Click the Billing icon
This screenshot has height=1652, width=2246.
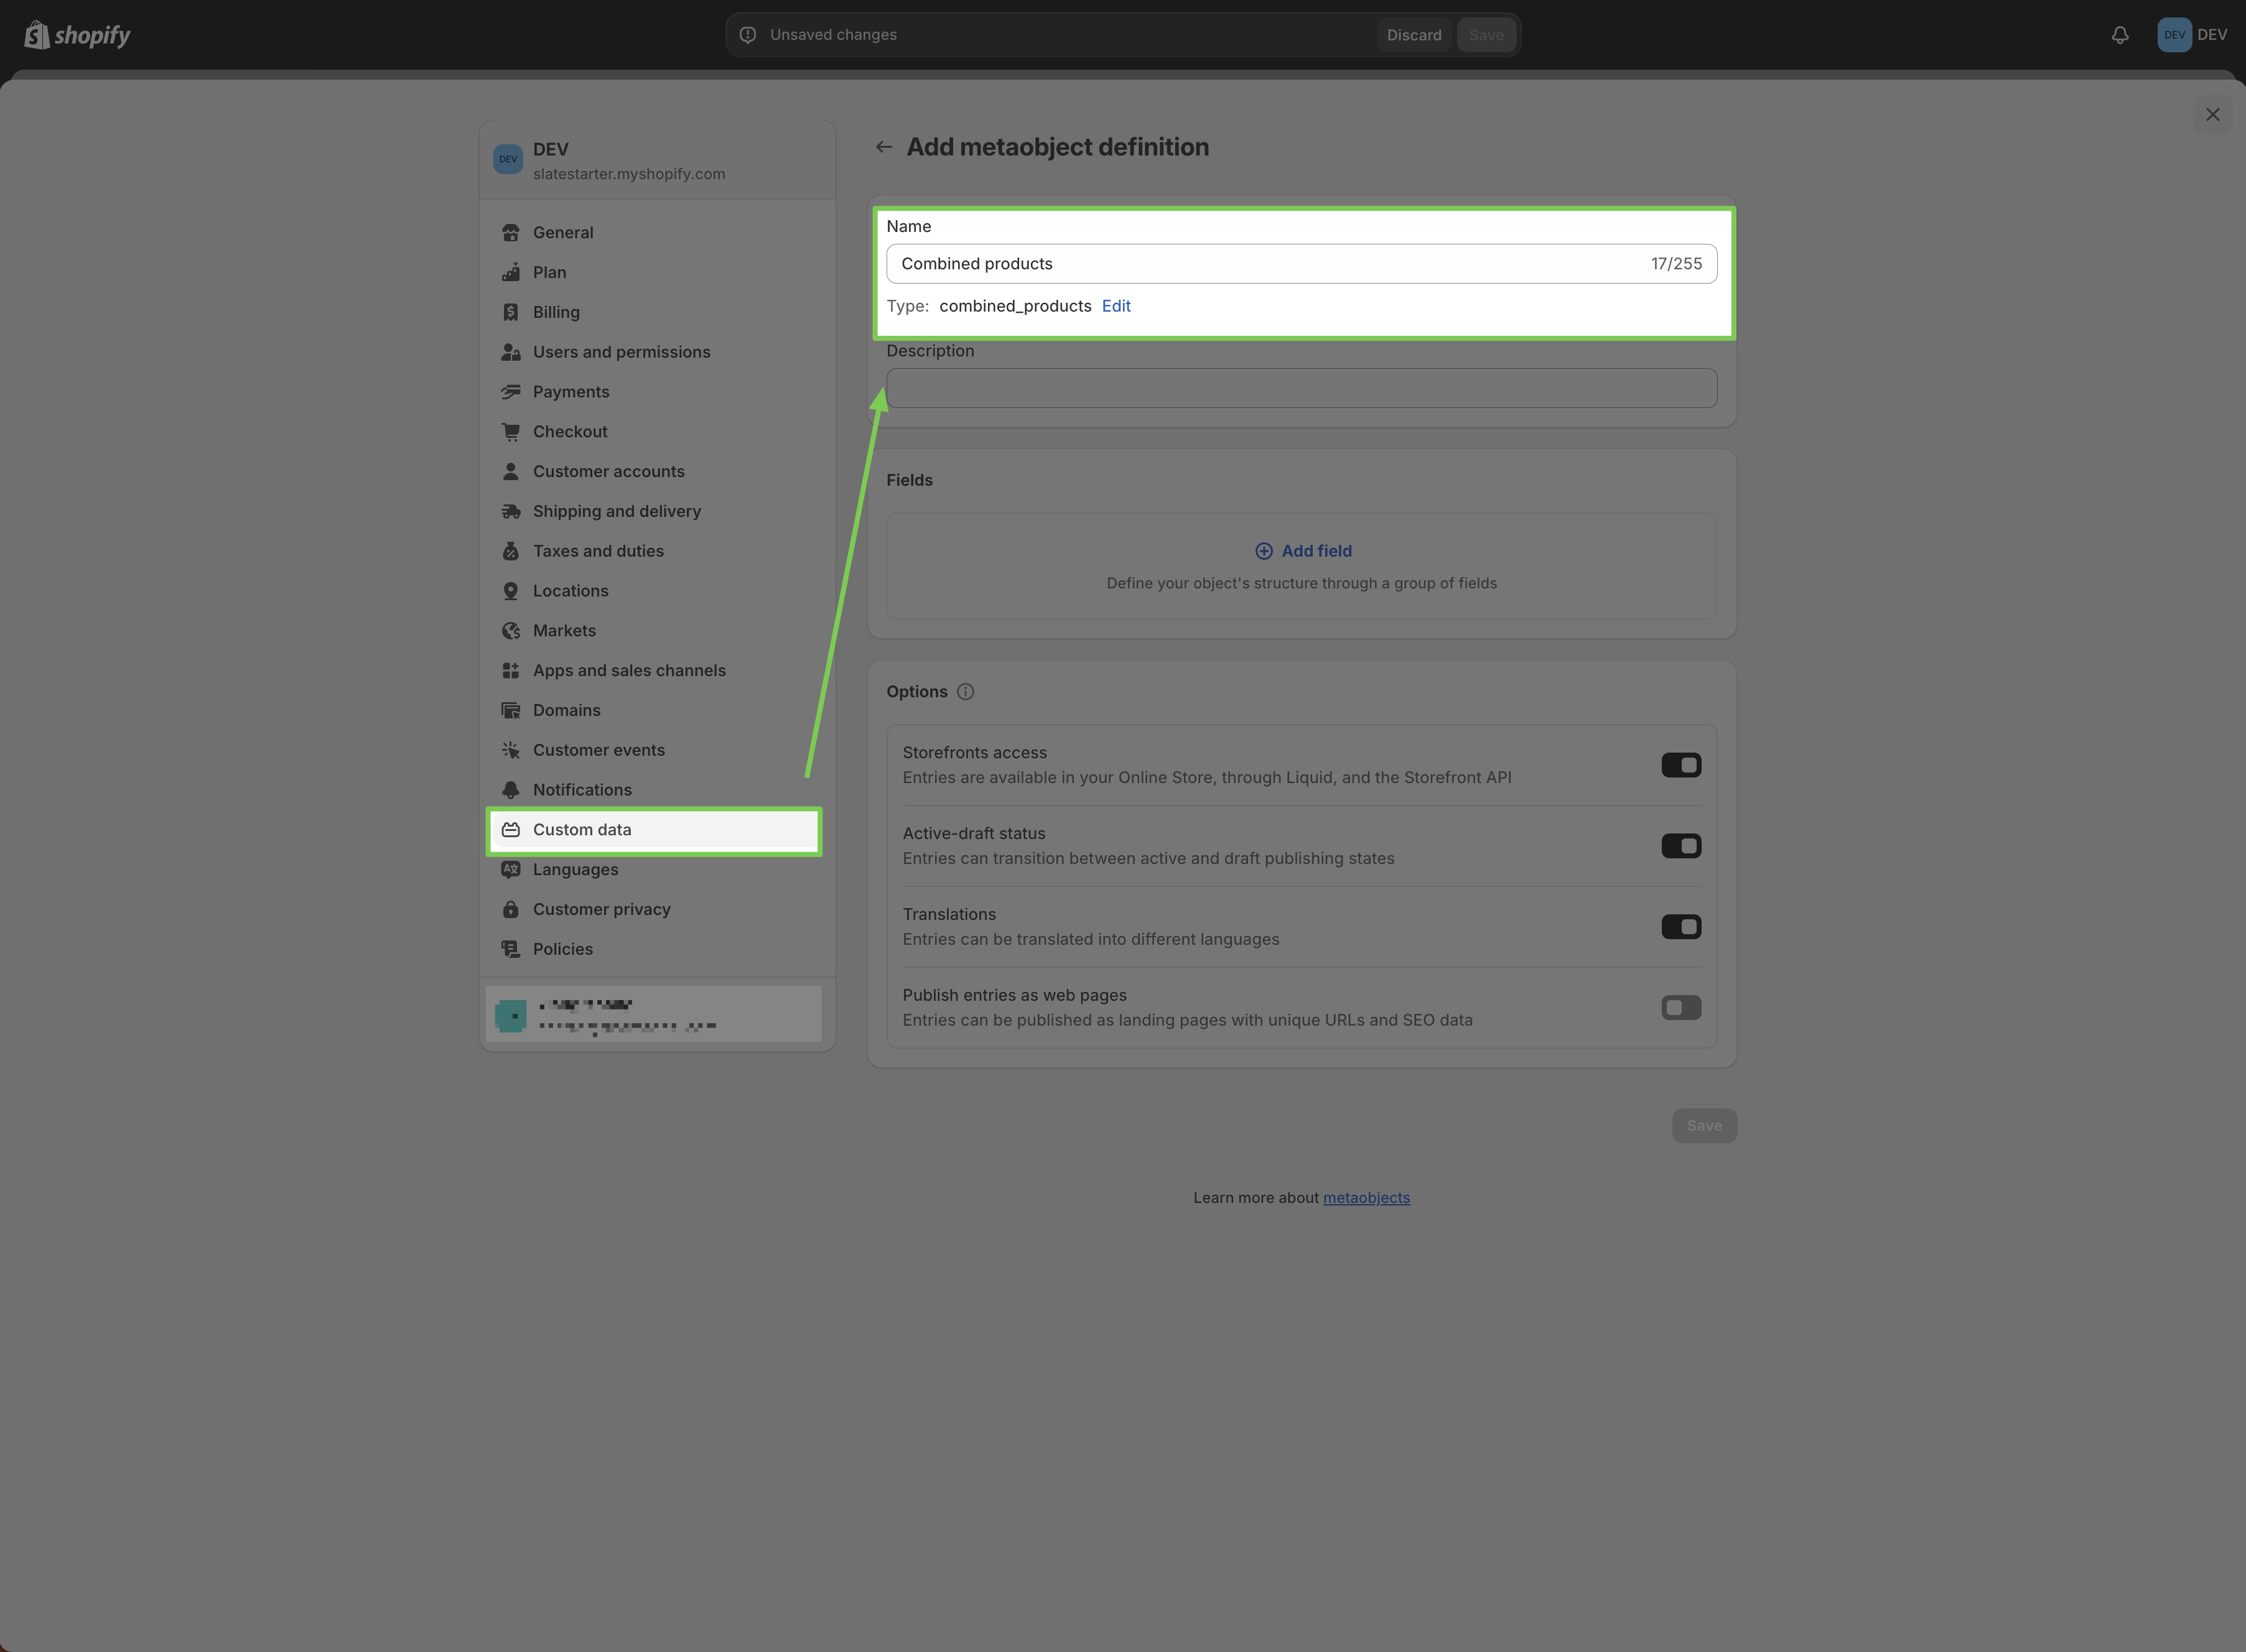[511, 312]
